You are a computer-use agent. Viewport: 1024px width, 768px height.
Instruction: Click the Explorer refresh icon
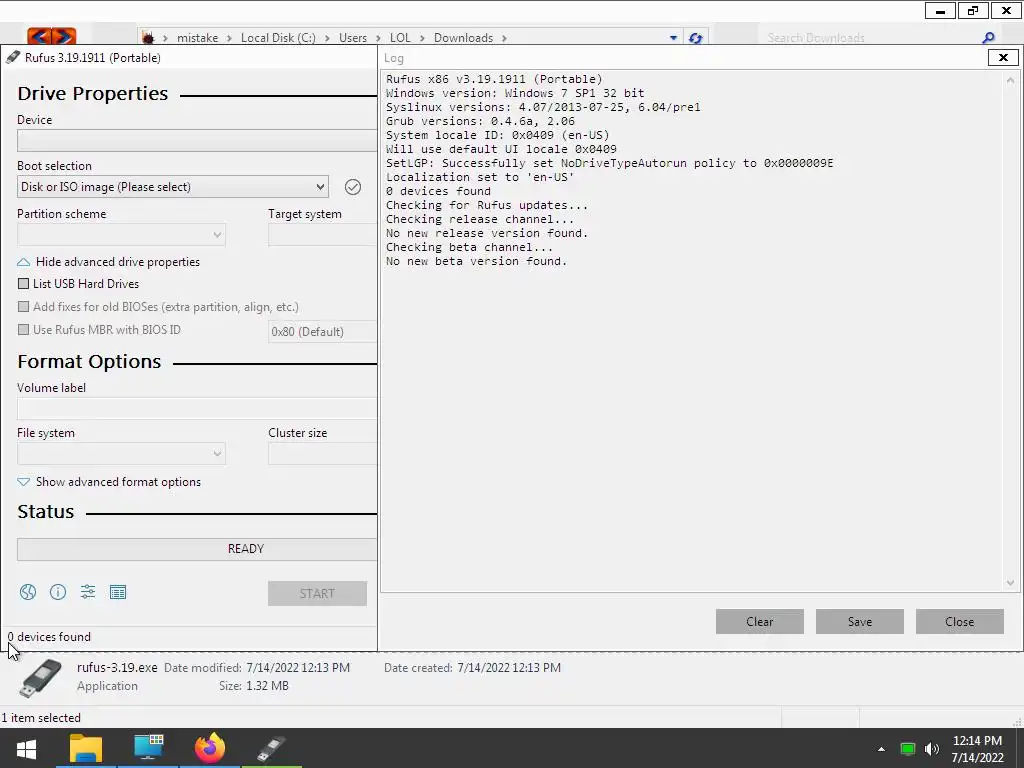[696, 38]
